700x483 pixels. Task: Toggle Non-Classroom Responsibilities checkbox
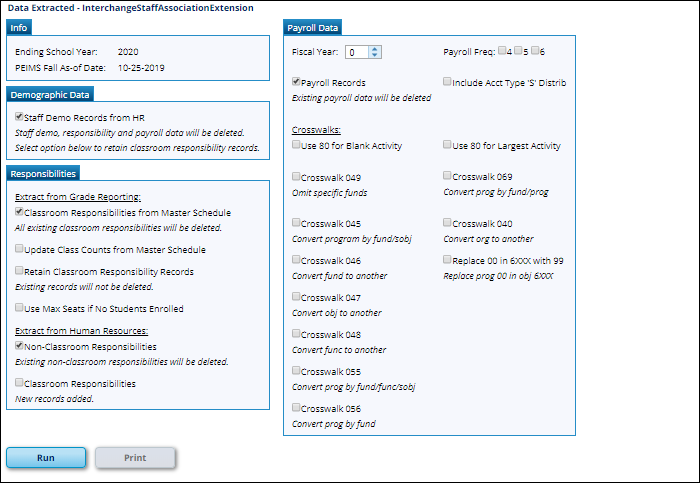[20, 346]
